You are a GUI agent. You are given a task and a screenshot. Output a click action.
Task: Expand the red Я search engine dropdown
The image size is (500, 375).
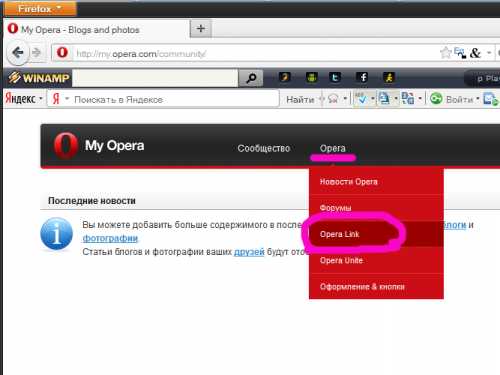(67, 99)
